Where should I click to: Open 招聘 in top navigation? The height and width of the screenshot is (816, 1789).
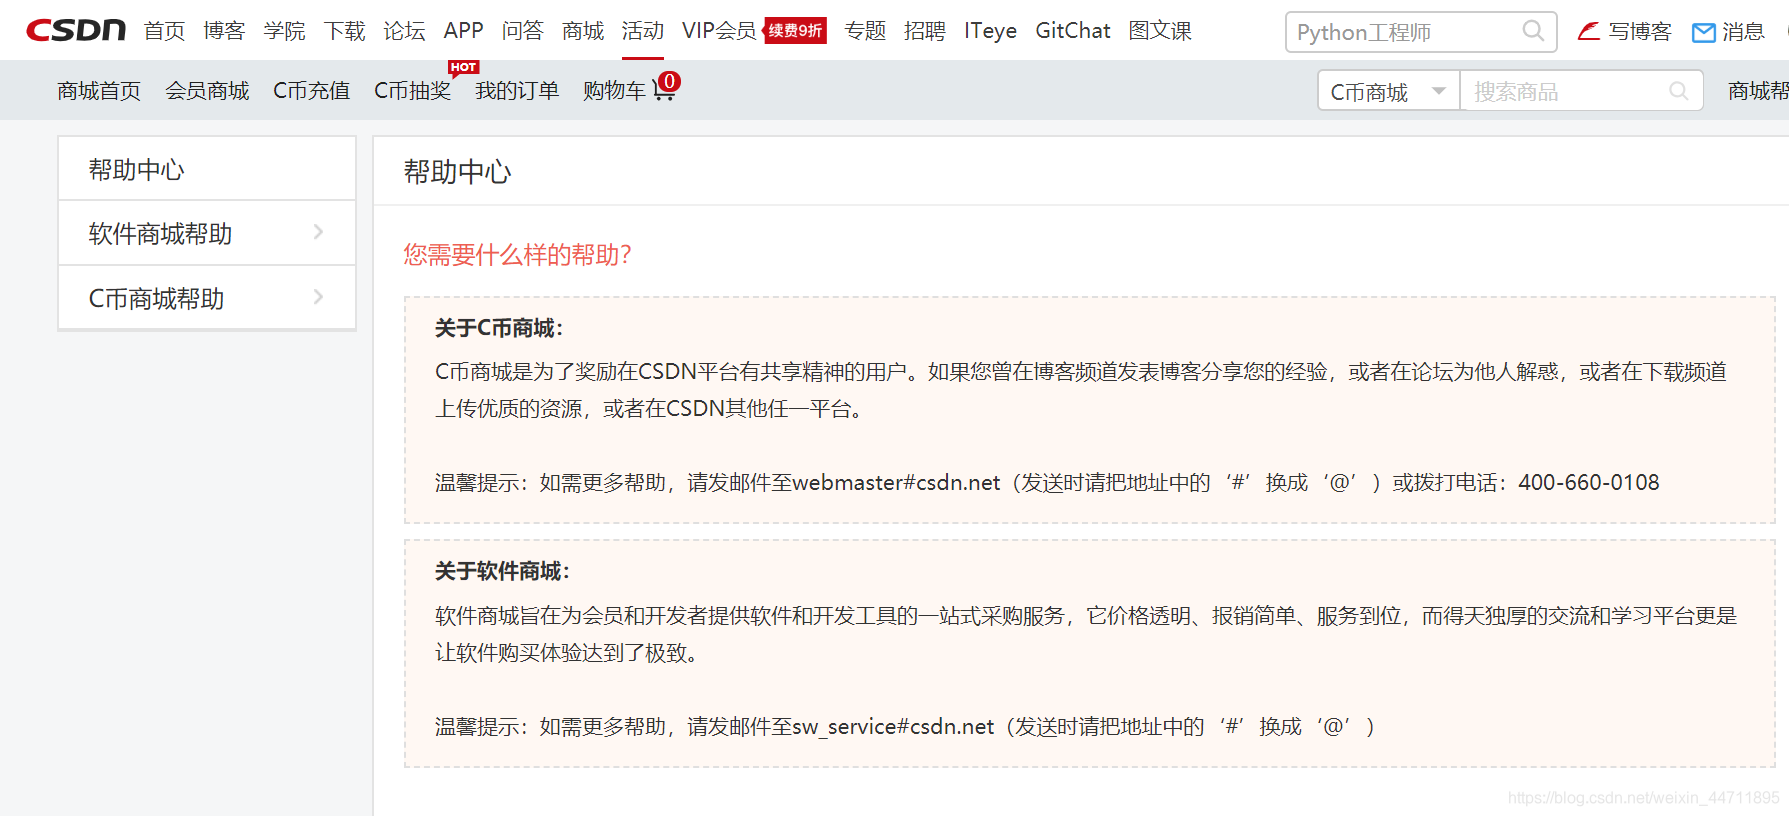point(925,31)
